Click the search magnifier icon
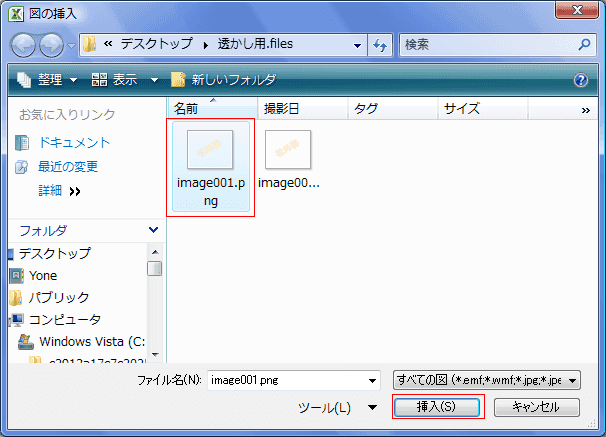 pos(584,44)
